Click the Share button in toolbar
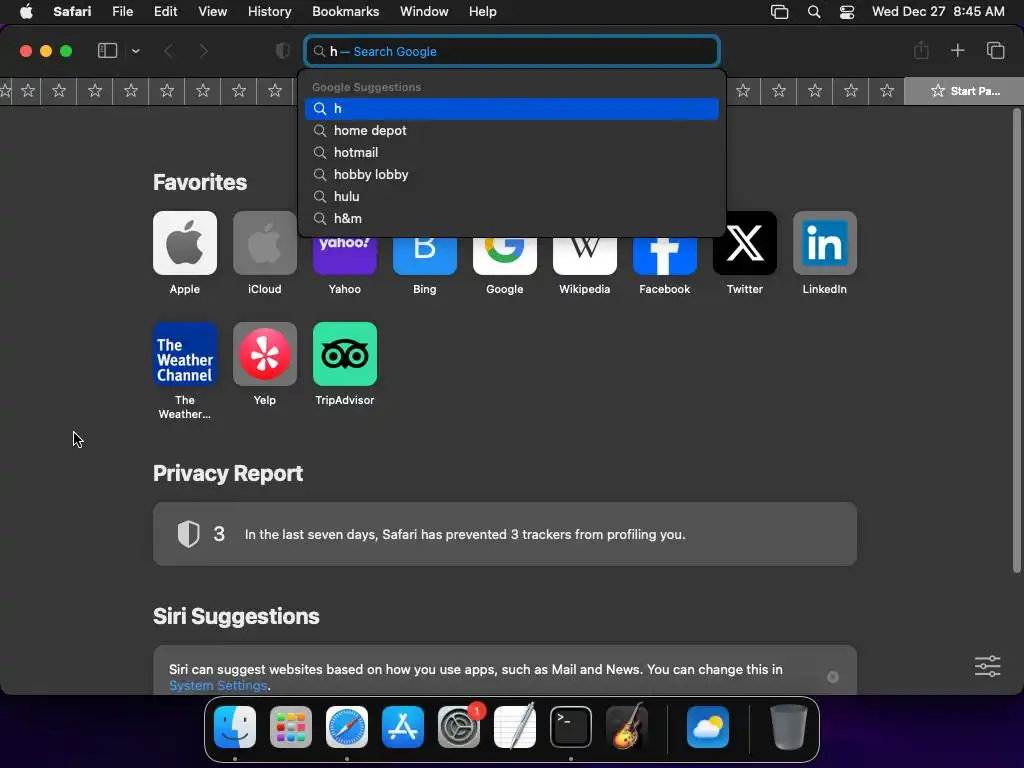 (921, 50)
